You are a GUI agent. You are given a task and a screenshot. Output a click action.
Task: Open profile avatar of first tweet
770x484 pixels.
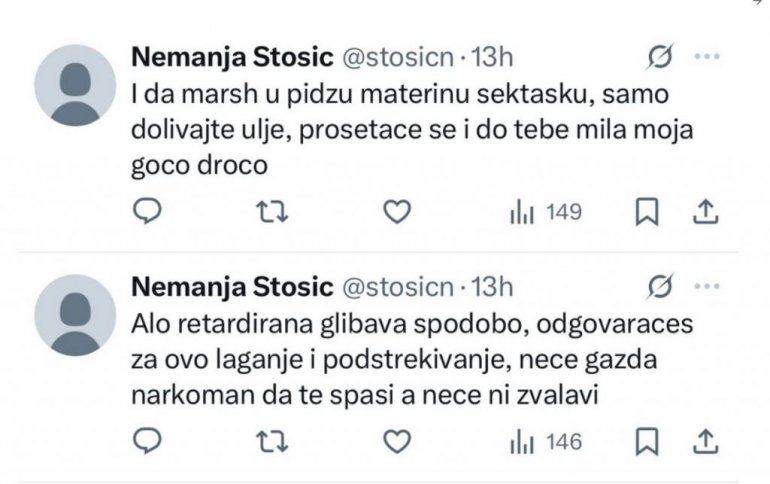[x=75, y=85]
